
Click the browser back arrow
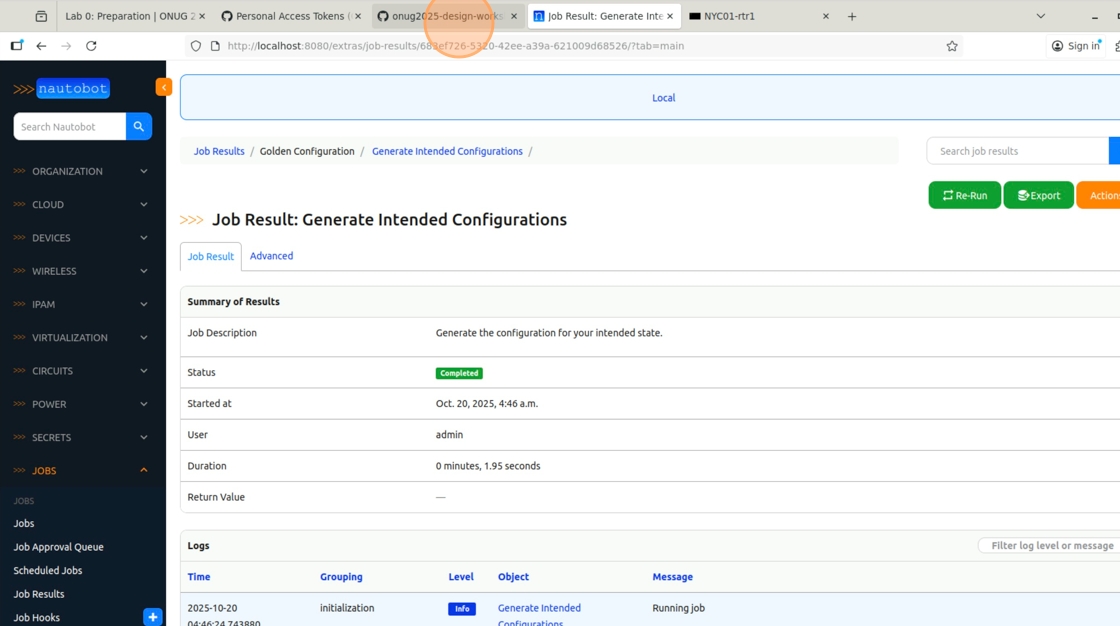coord(41,46)
